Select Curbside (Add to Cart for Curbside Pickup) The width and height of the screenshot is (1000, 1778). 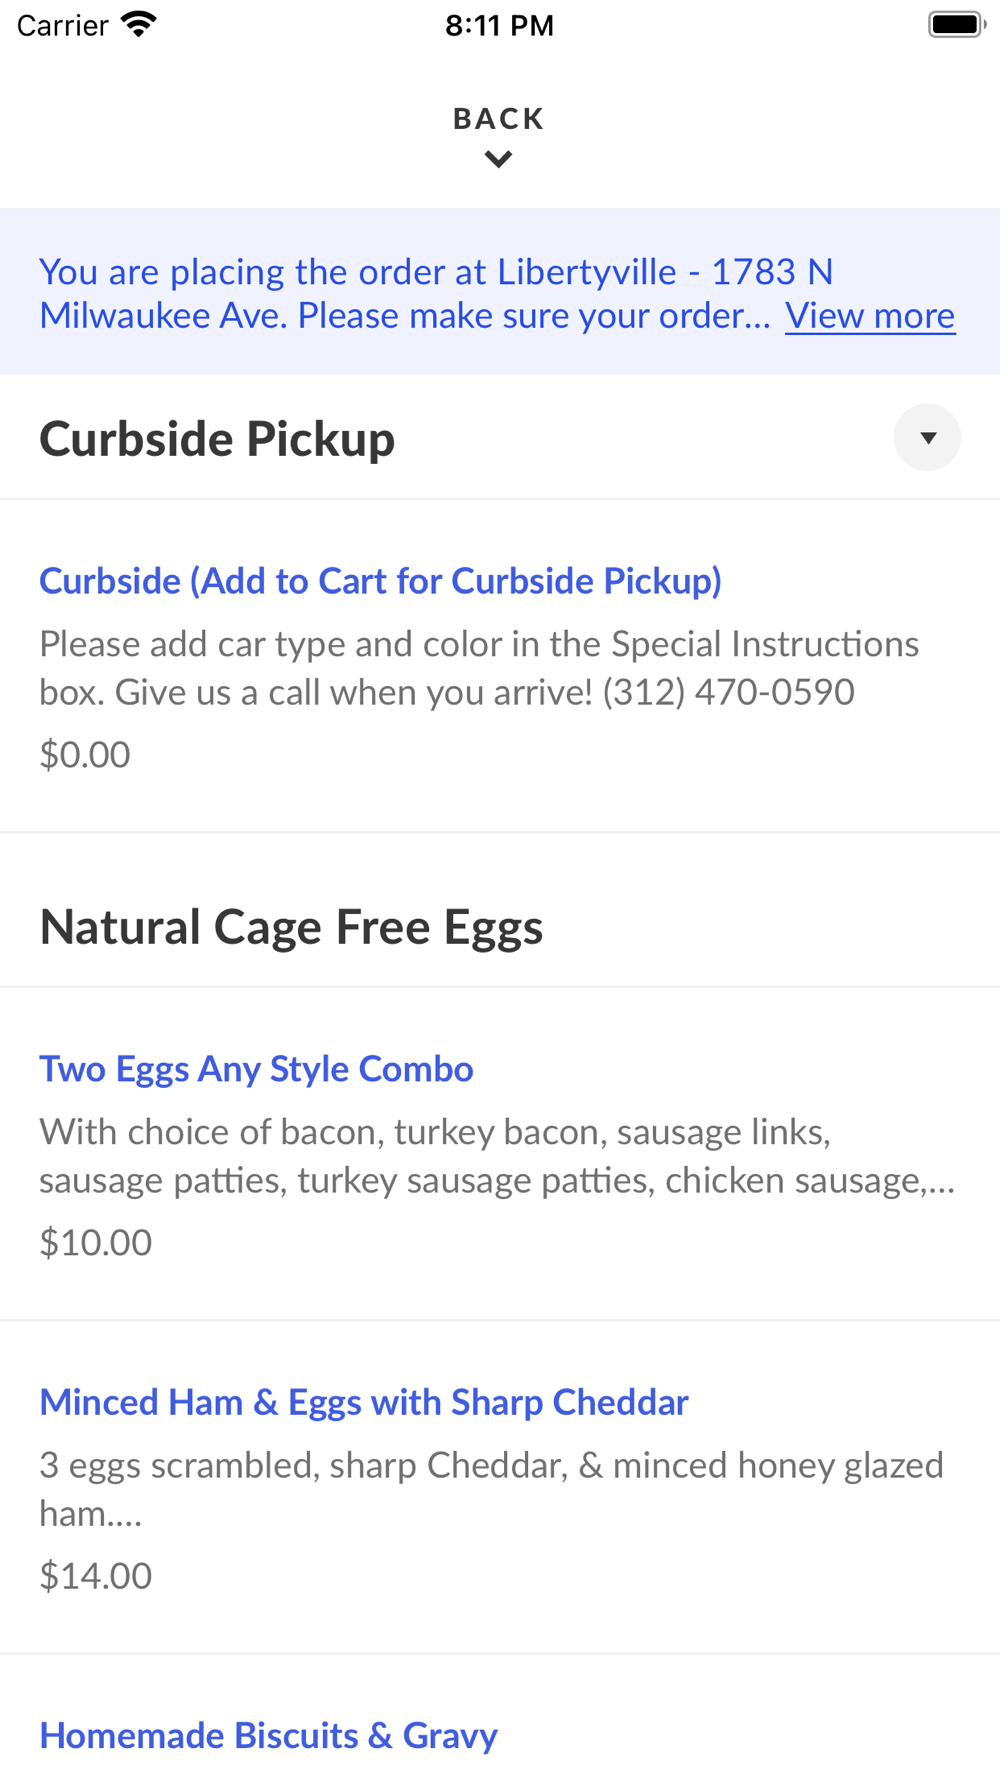click(380, 581)
